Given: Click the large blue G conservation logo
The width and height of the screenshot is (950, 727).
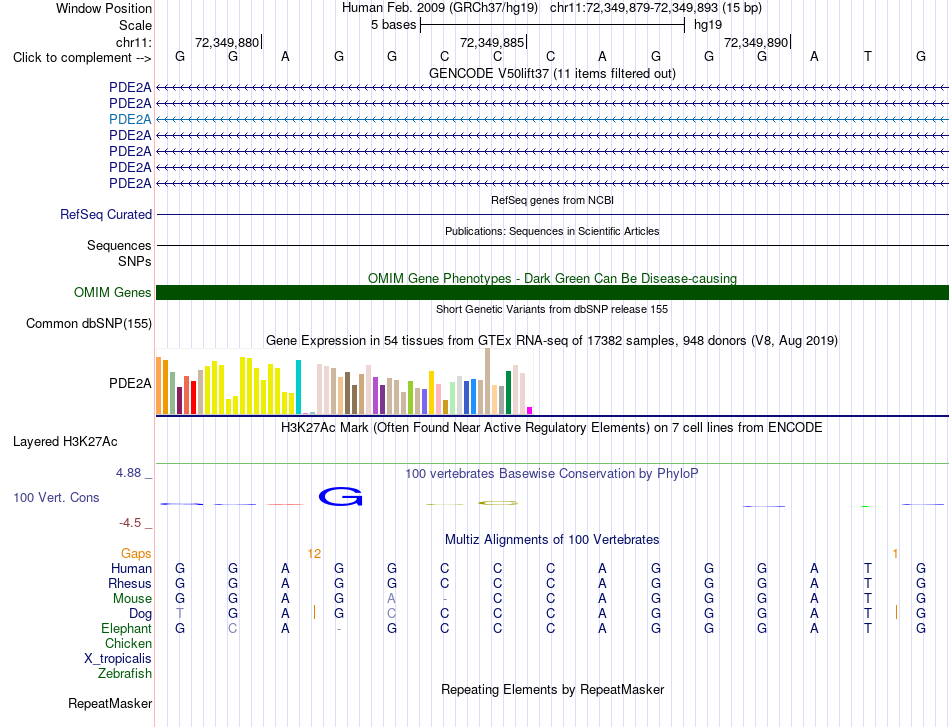Looking at the screenshot, I should (340, 496).
